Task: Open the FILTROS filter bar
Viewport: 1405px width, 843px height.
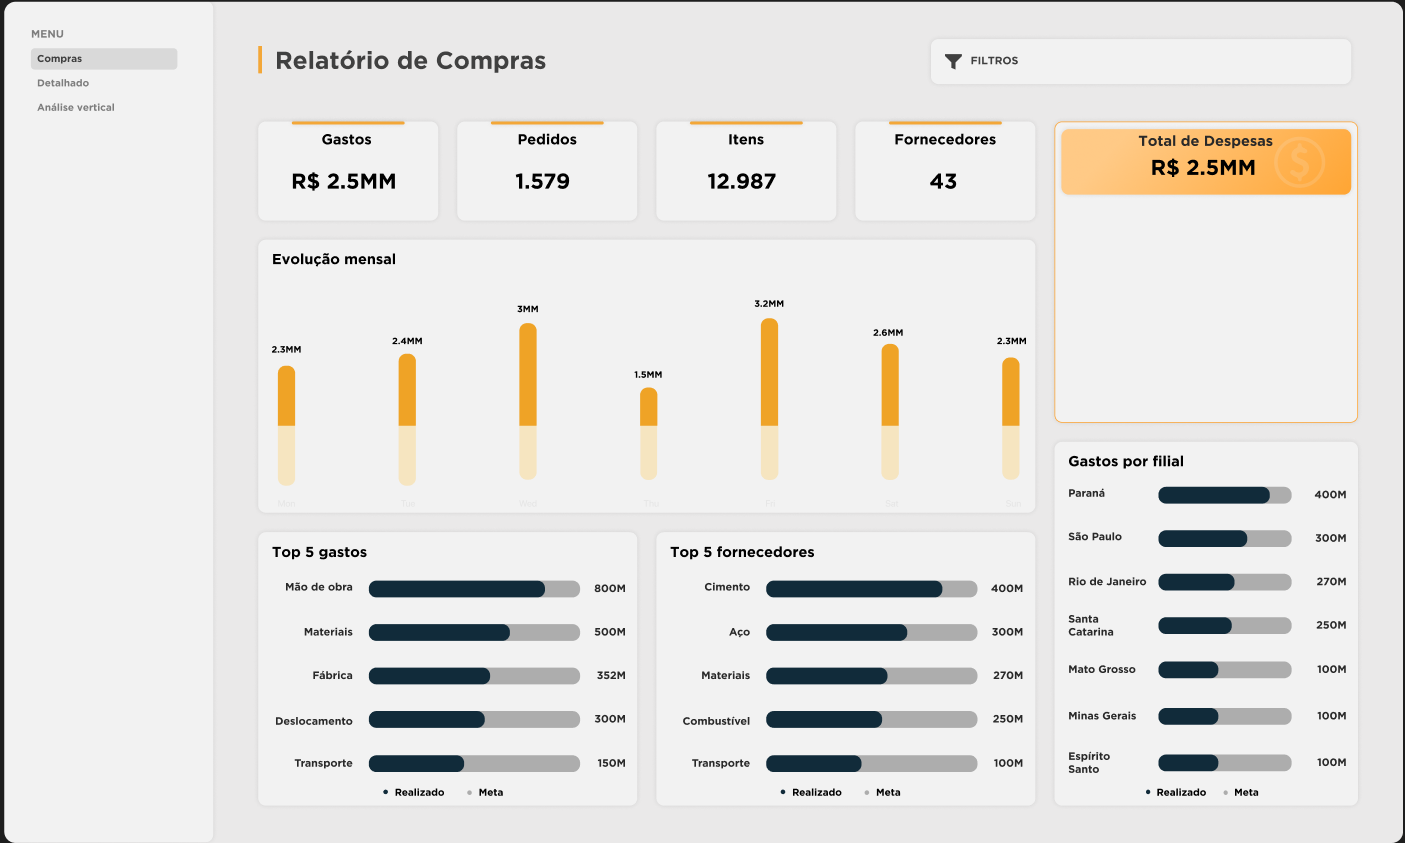Action: (1140, 61)
